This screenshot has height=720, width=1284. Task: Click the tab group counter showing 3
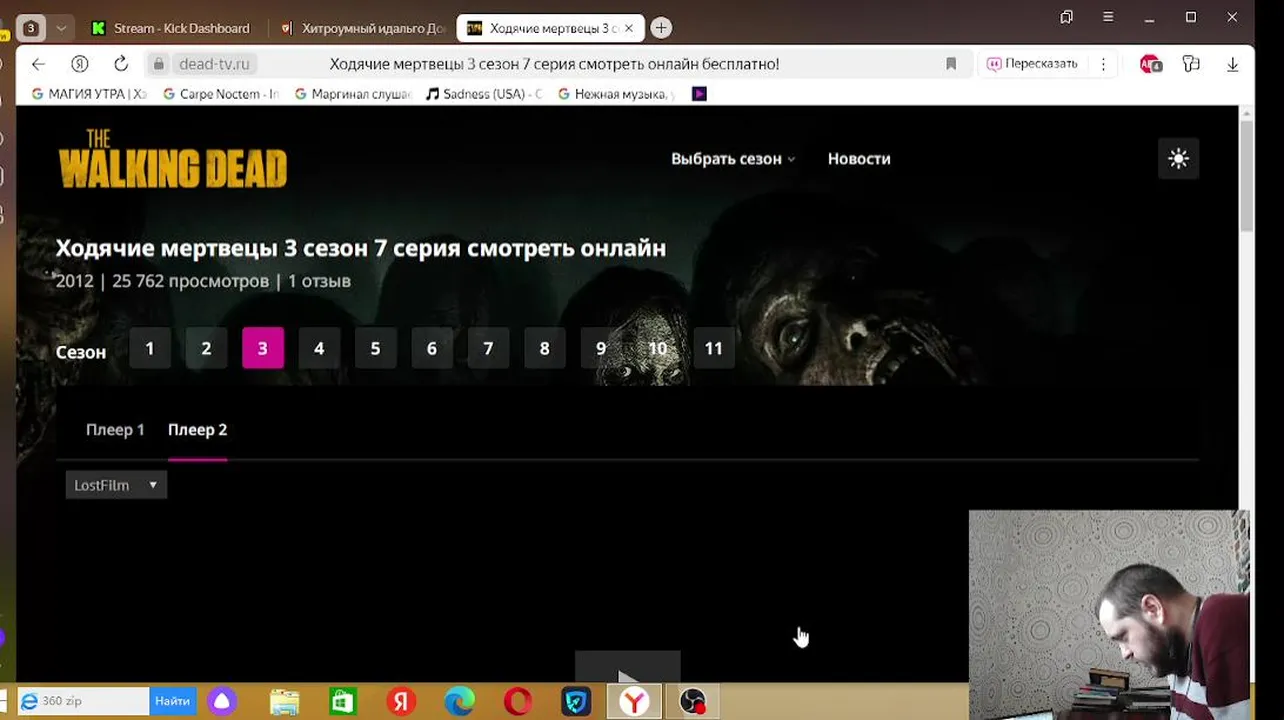pyautogui.click(x=31, y=28)
